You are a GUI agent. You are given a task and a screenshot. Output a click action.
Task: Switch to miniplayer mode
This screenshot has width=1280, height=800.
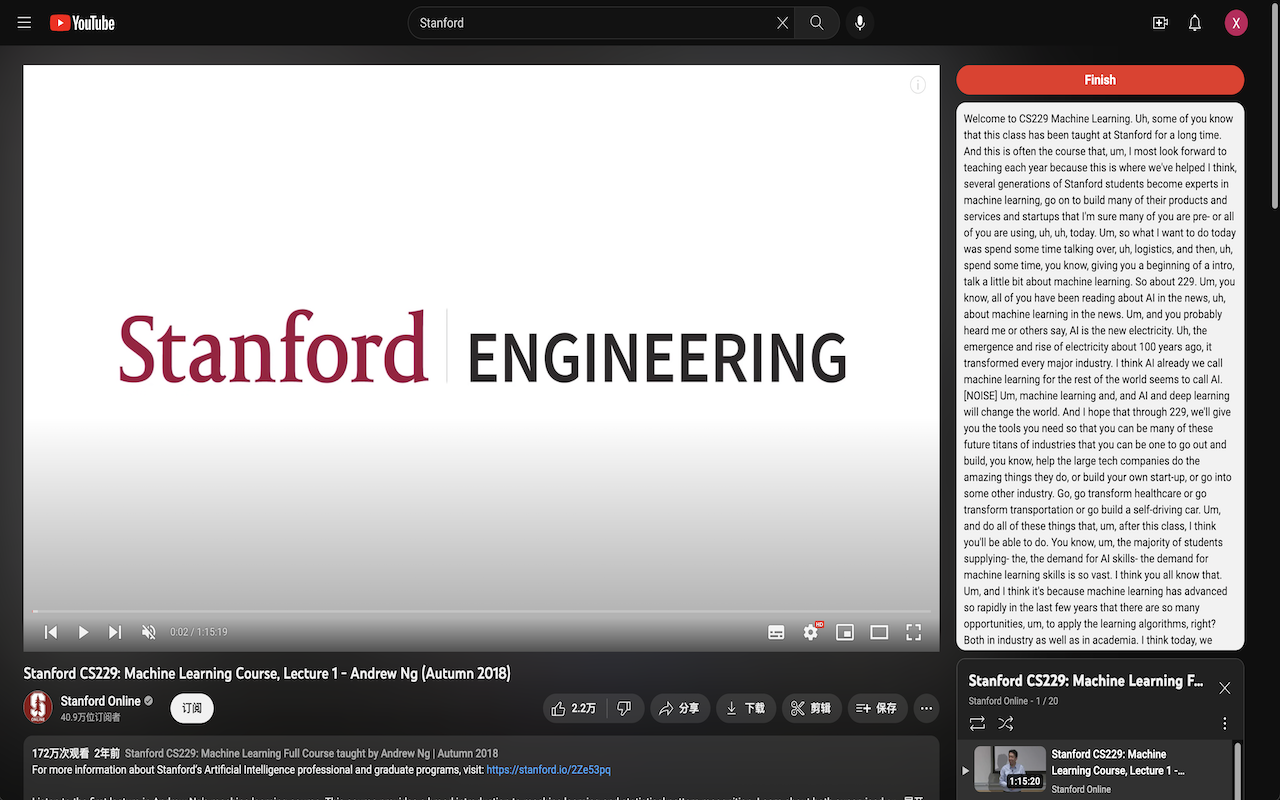pos(845,632)
